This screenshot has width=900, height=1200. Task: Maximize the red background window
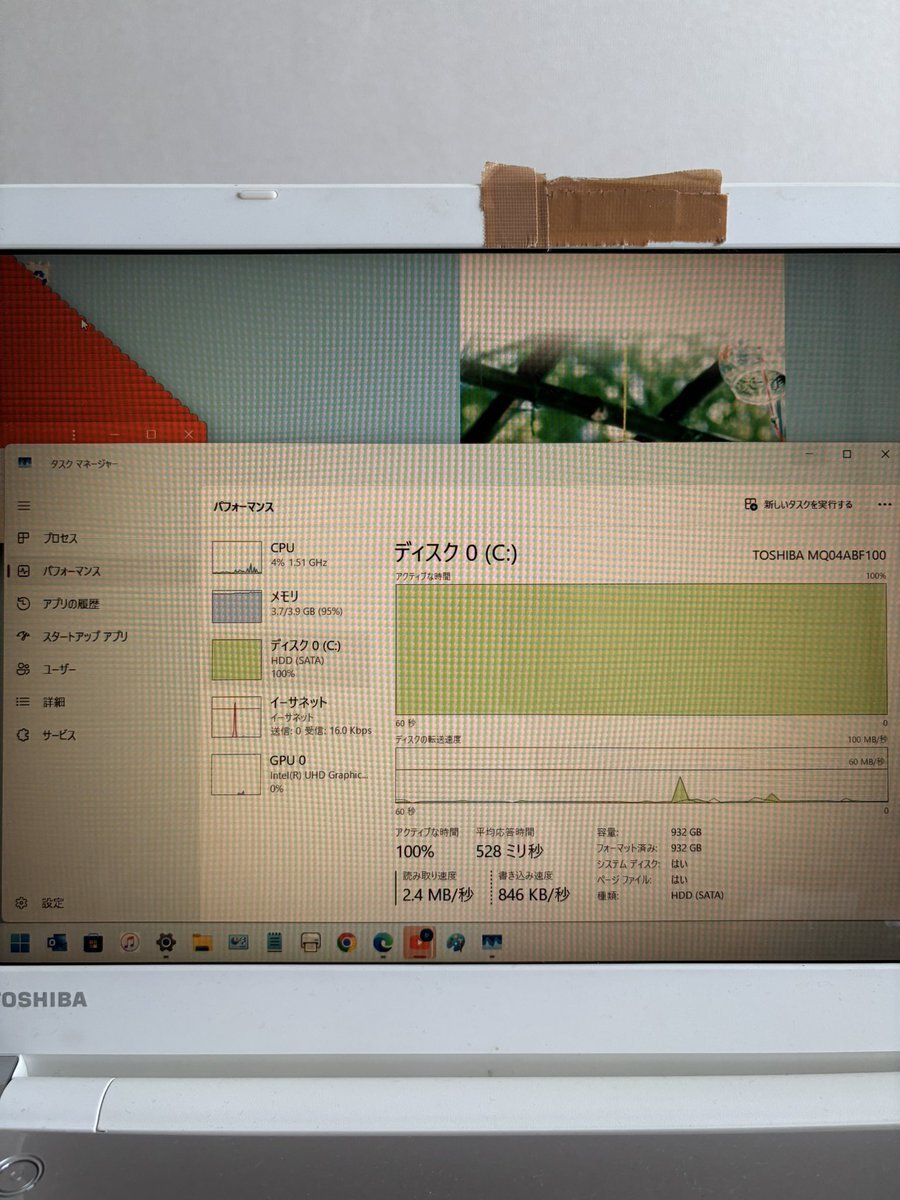[151, 434]
